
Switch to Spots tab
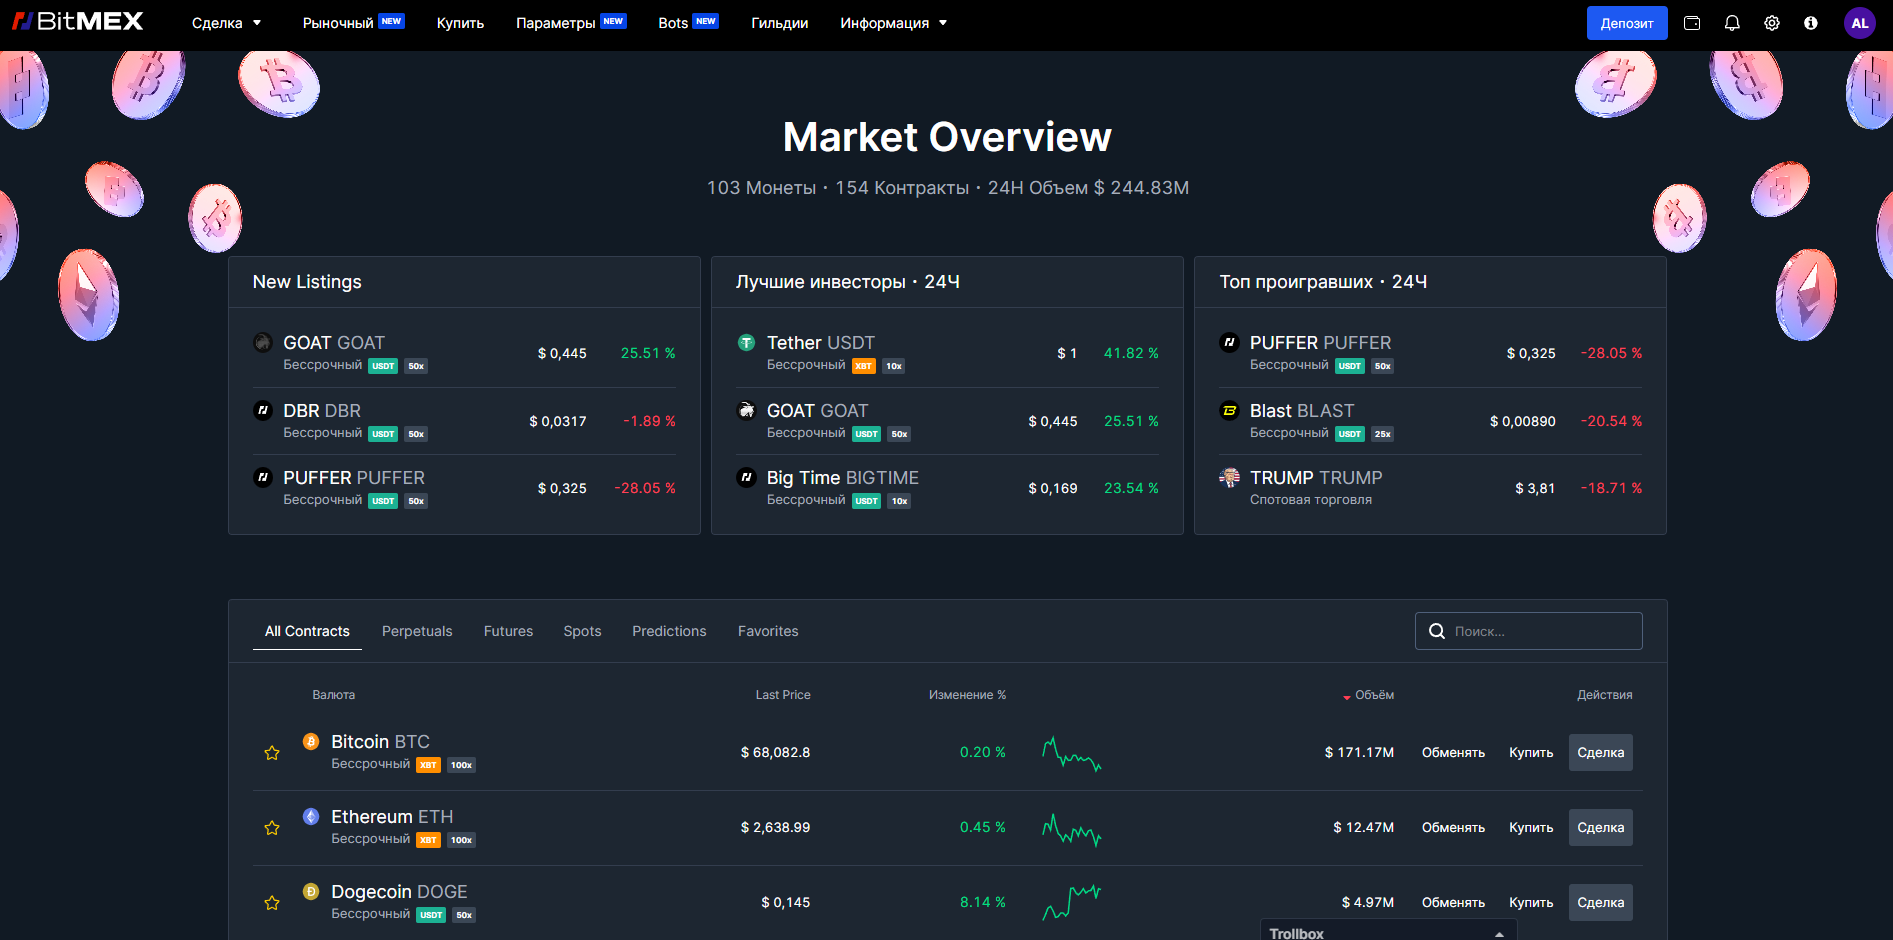[582, 631]
